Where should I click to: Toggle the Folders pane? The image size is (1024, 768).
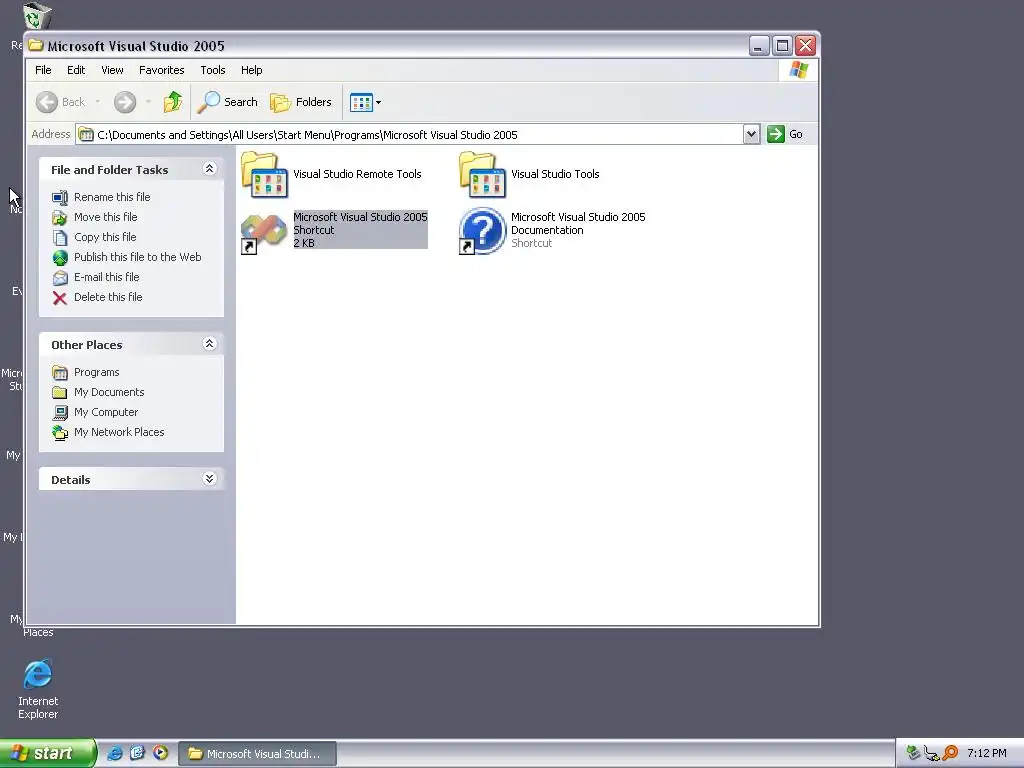[x=301, y=102]
